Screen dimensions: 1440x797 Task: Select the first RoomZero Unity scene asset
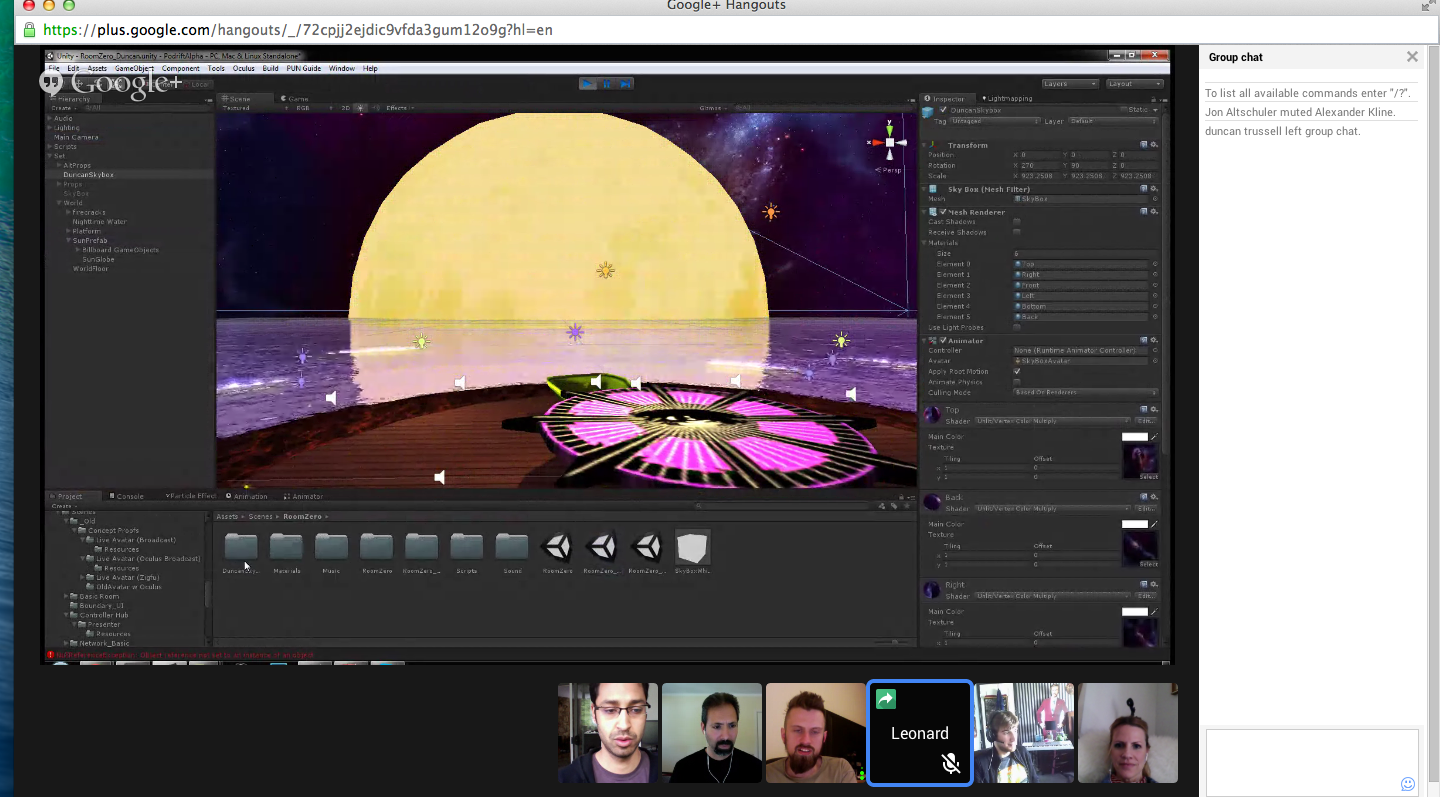click(x=557, y=552)
